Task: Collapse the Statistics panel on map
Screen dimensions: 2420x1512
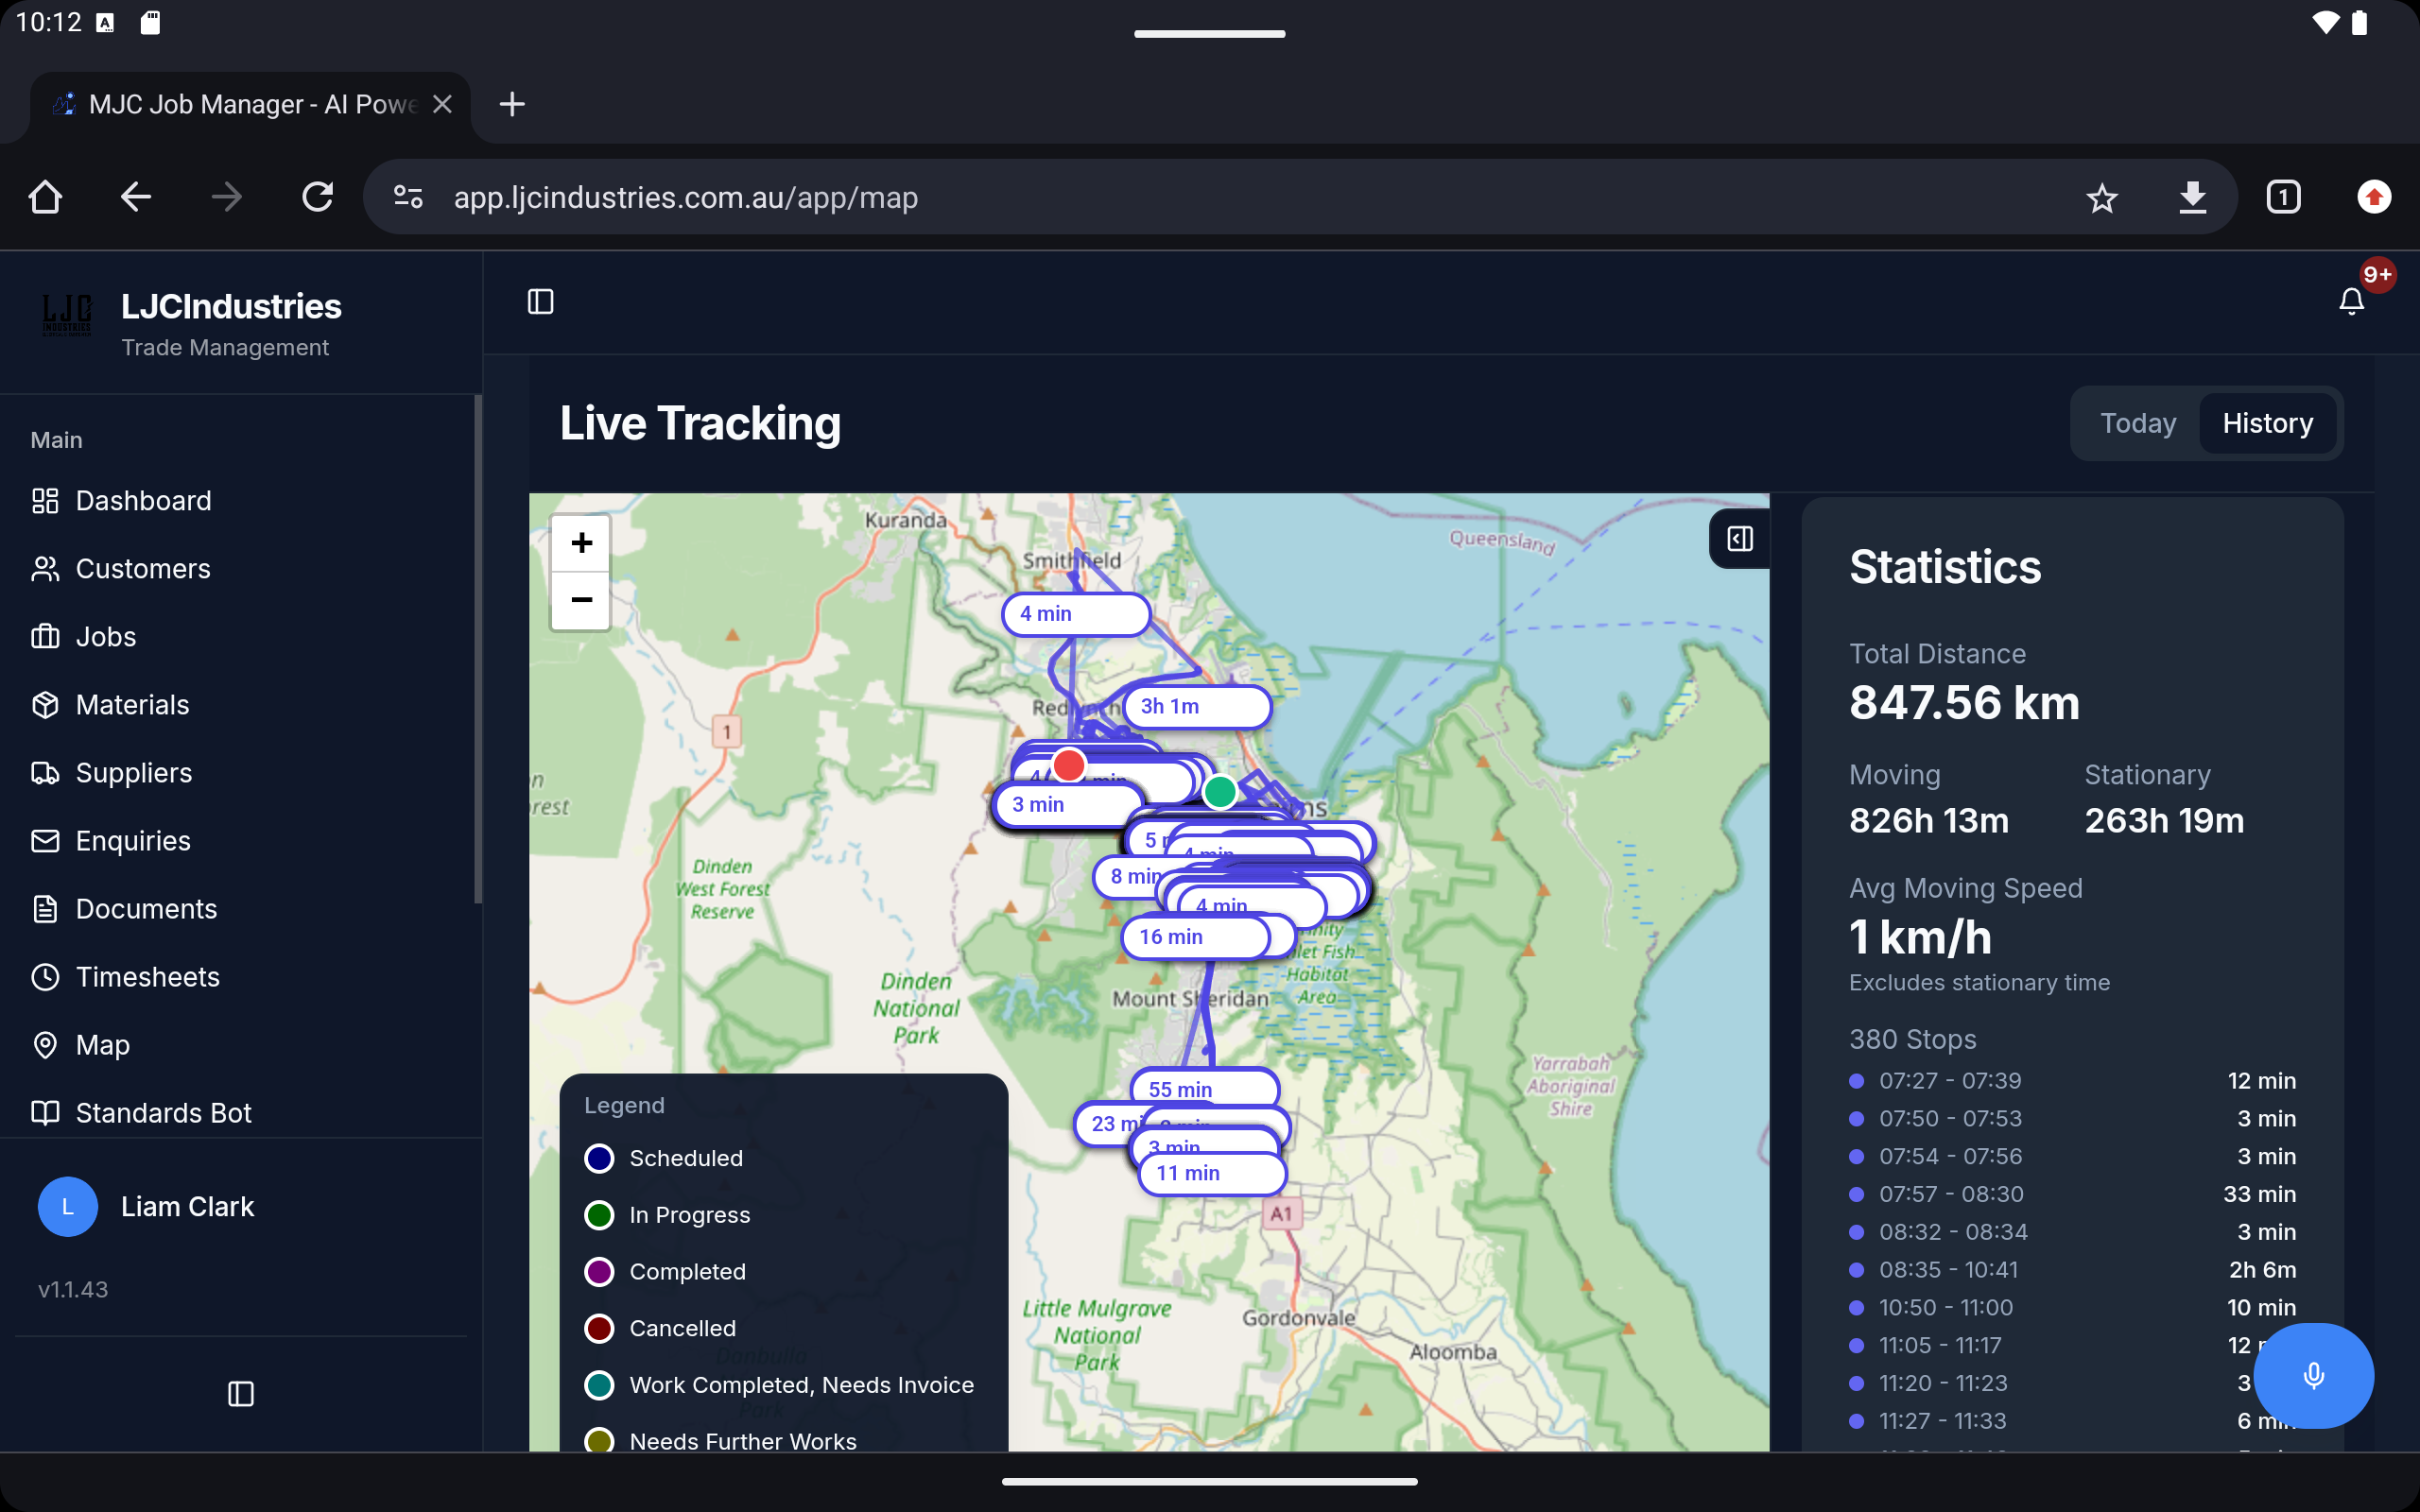Action: coord(1739,539)
